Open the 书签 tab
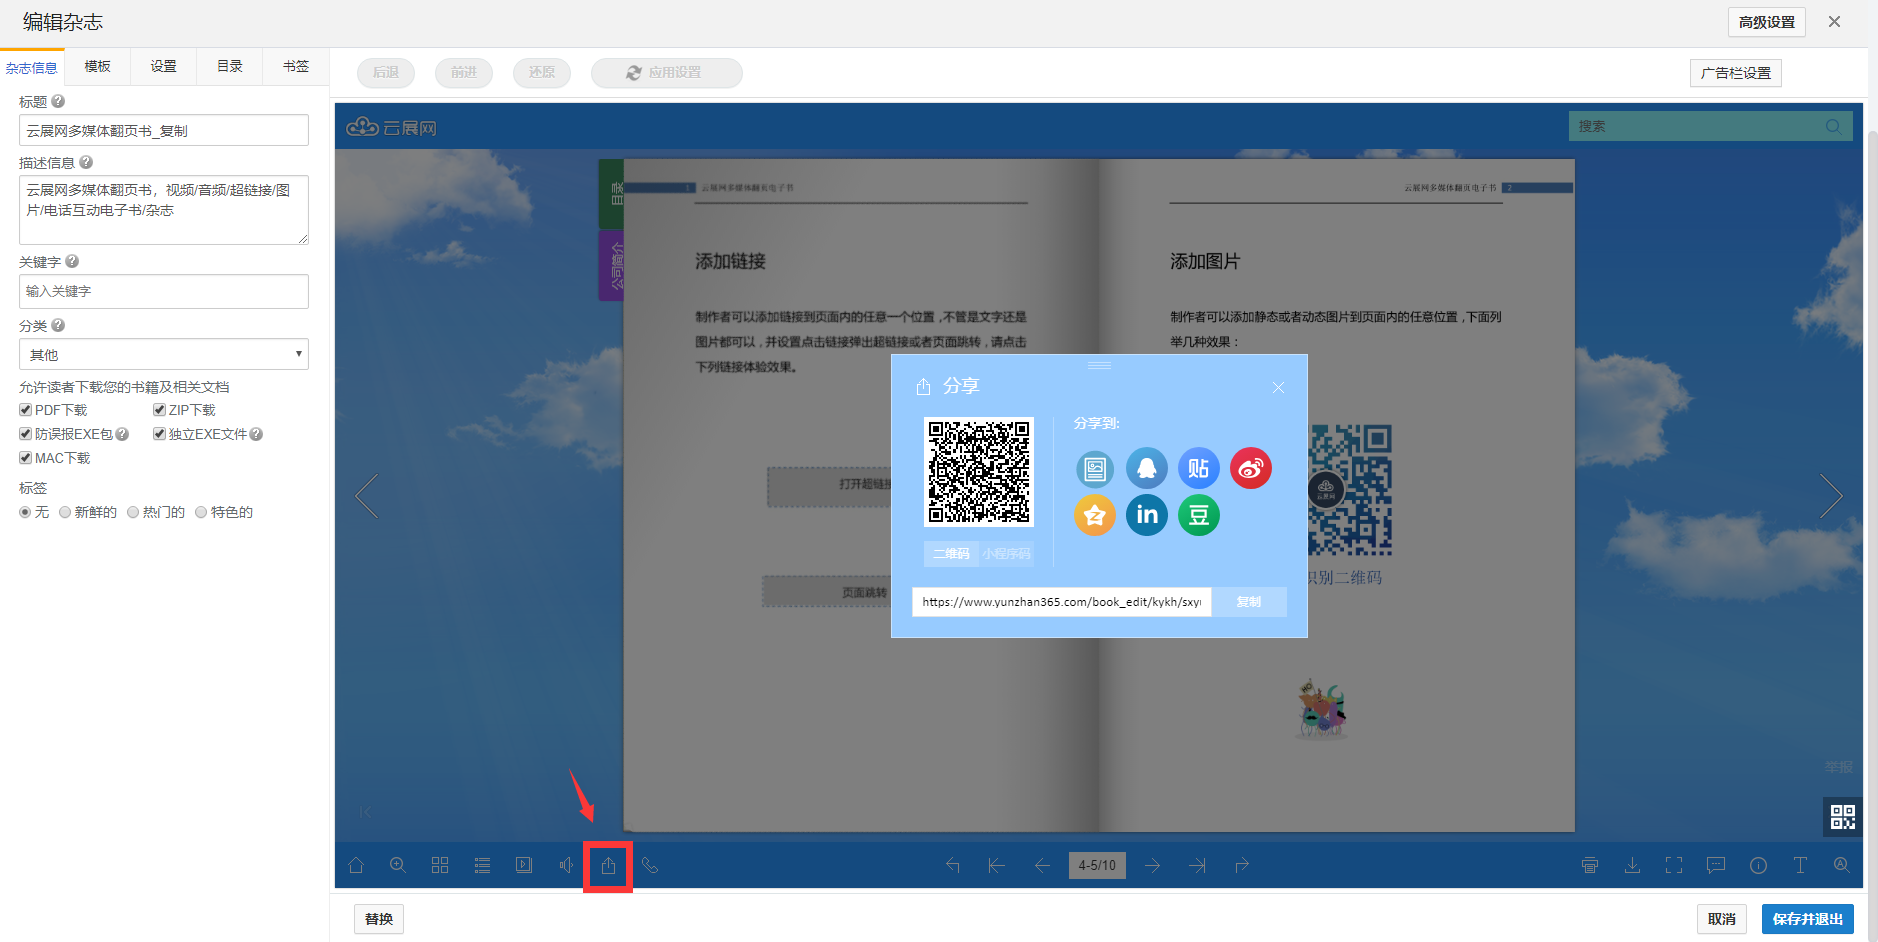Image resolution: width=1878 pixels, height=942 pixels. [x=296, y=66]
